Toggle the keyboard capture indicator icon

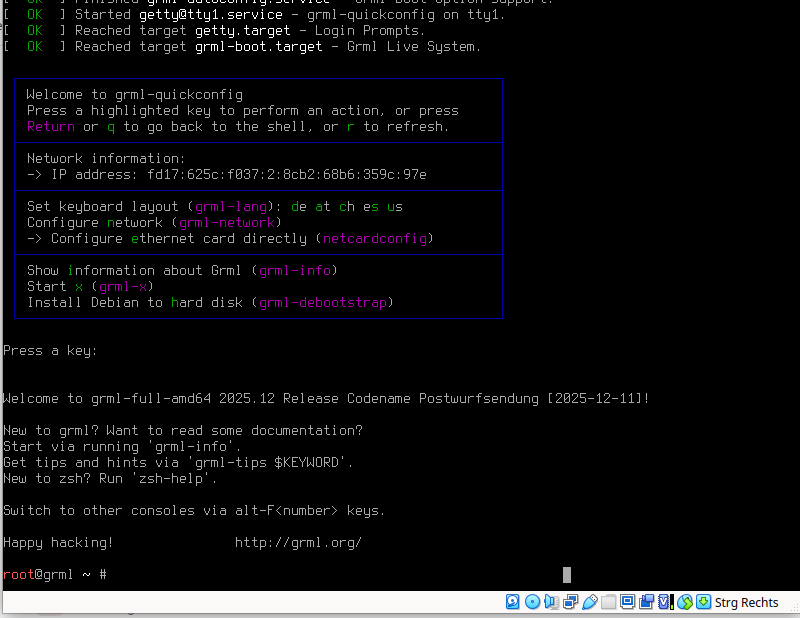pos(703,602)
